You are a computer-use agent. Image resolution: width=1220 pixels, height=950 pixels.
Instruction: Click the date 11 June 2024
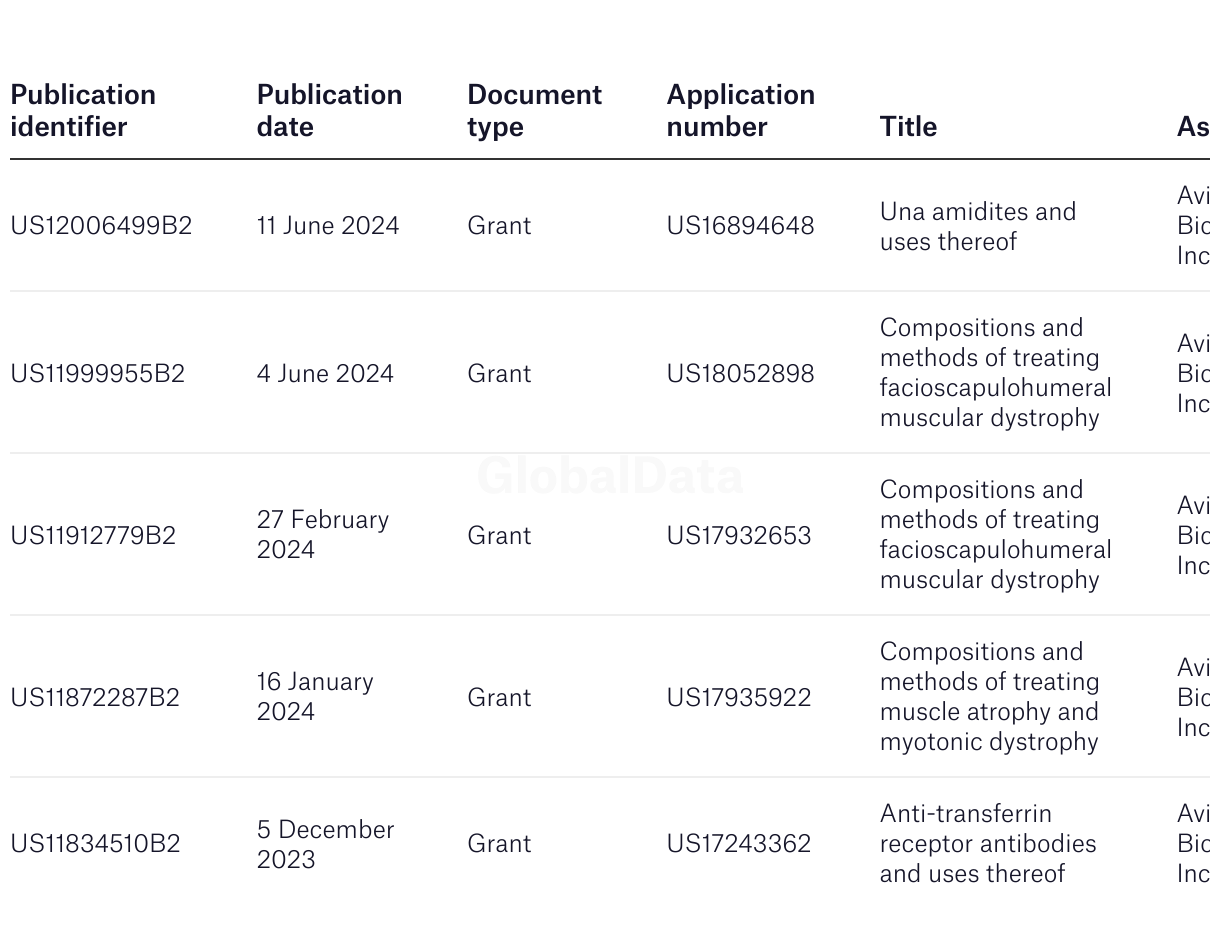(328, 226)
